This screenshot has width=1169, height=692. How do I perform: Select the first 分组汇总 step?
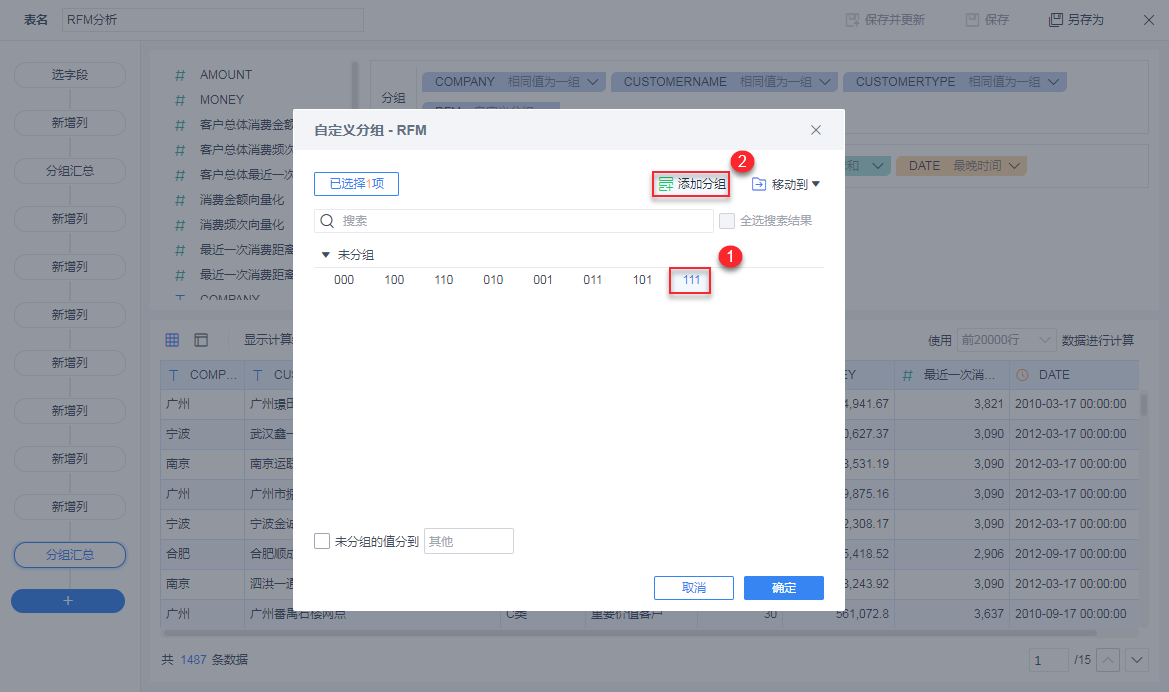[70, 171]
